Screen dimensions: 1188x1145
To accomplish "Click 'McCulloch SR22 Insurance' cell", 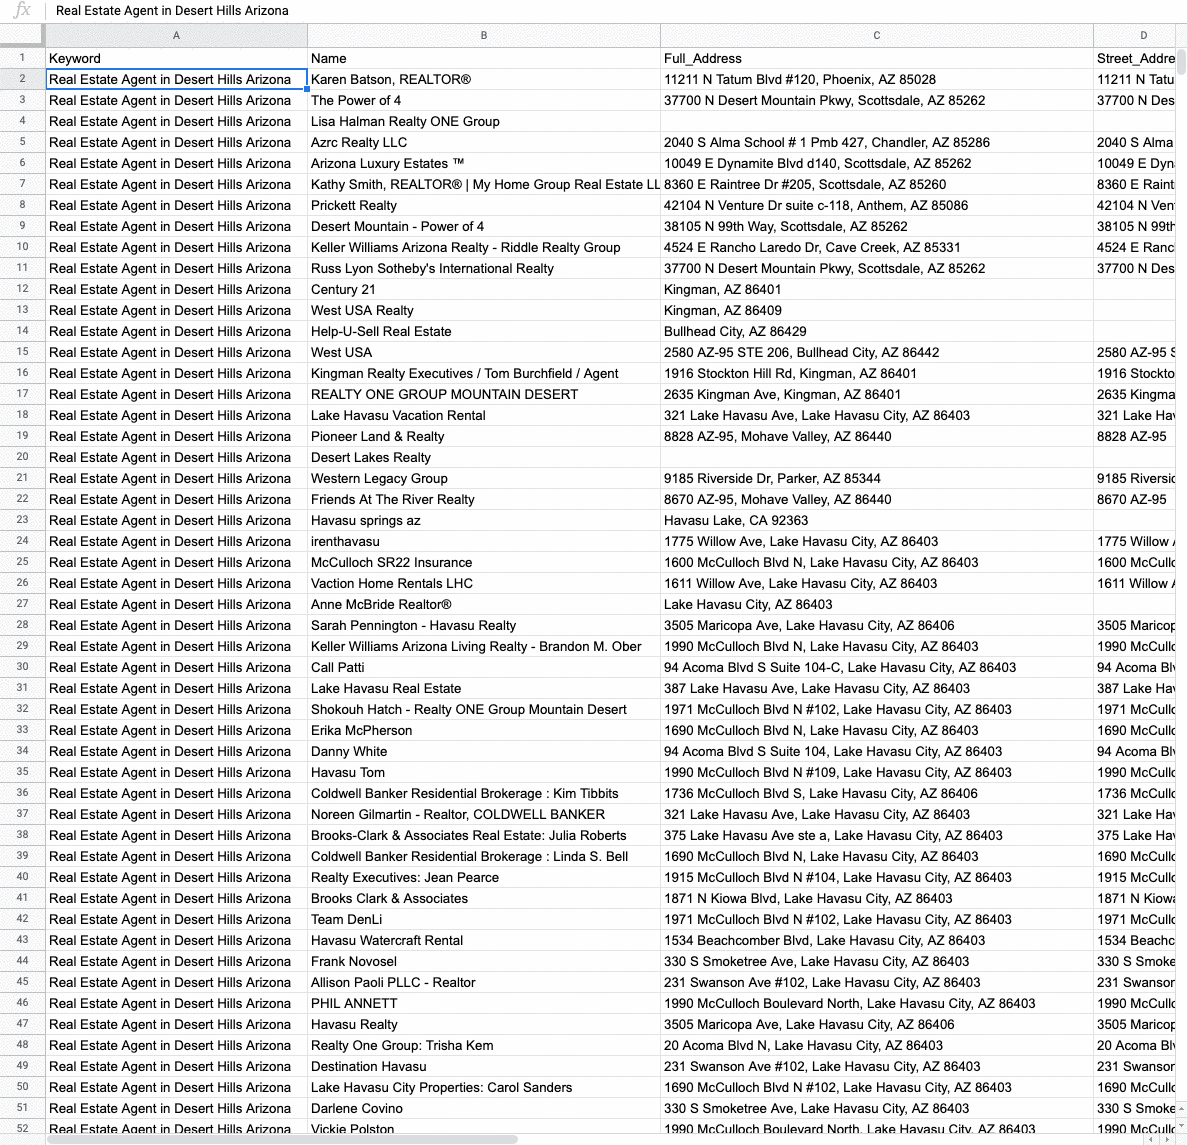I will [x=484, y=562].
